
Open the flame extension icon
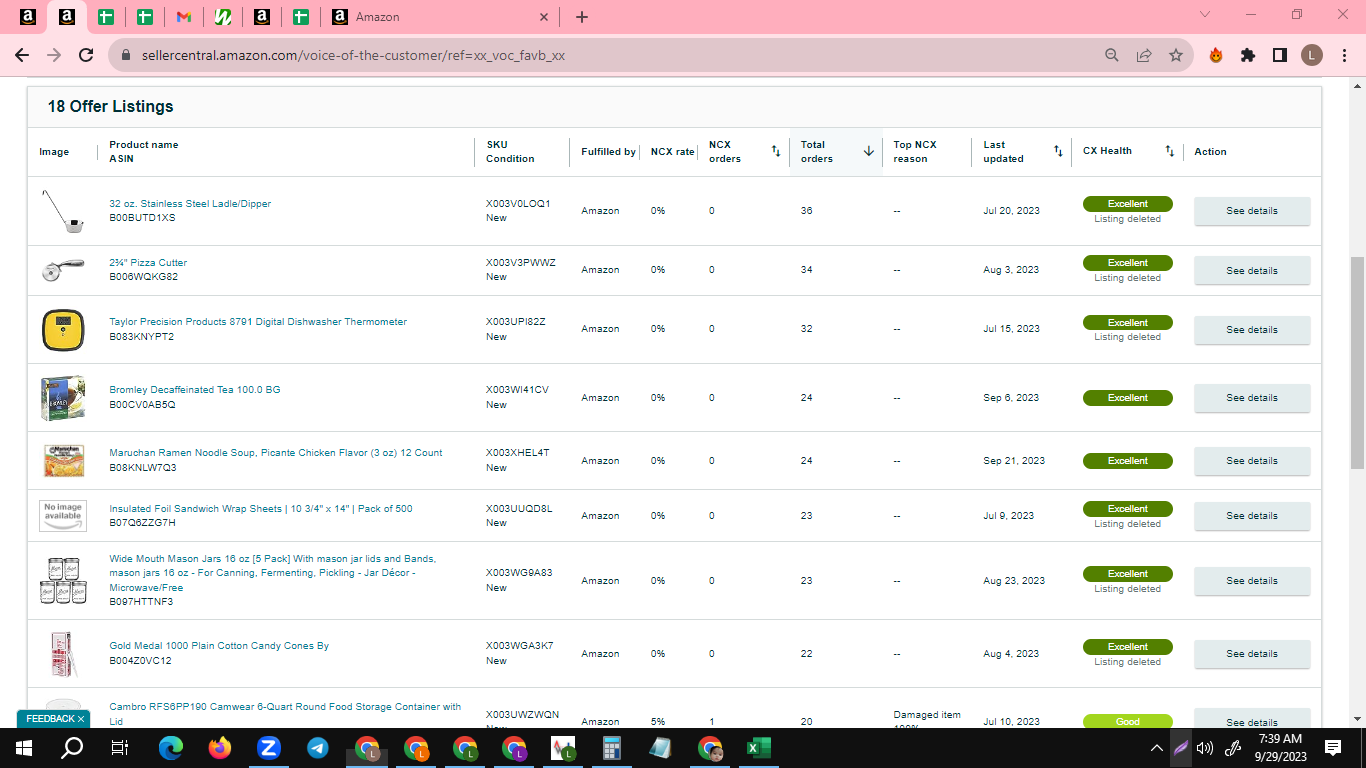[x=1216, y=56]
